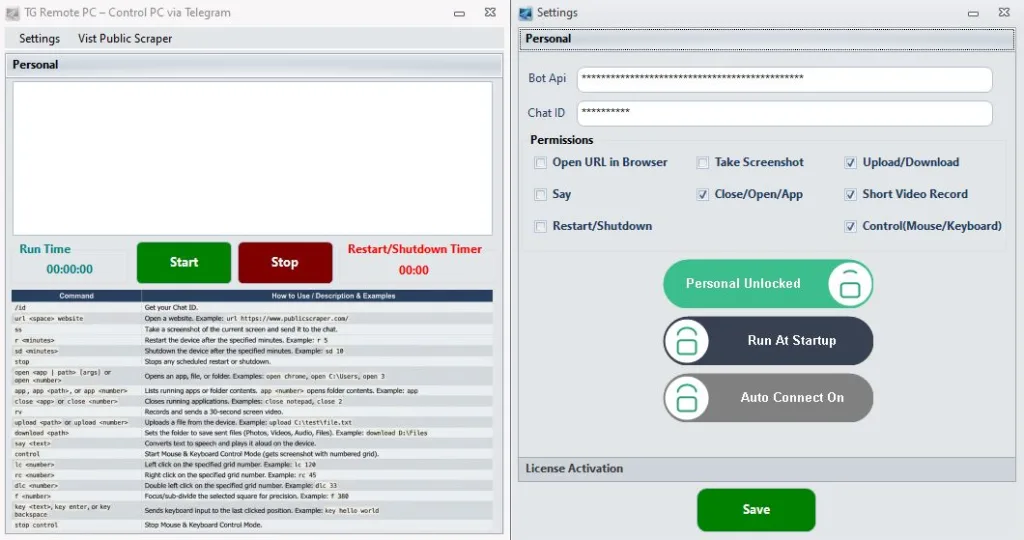This screenshot has width=1024, height=540.
Task: Focus the Chat ID input field
Action: tap(784, 114)
